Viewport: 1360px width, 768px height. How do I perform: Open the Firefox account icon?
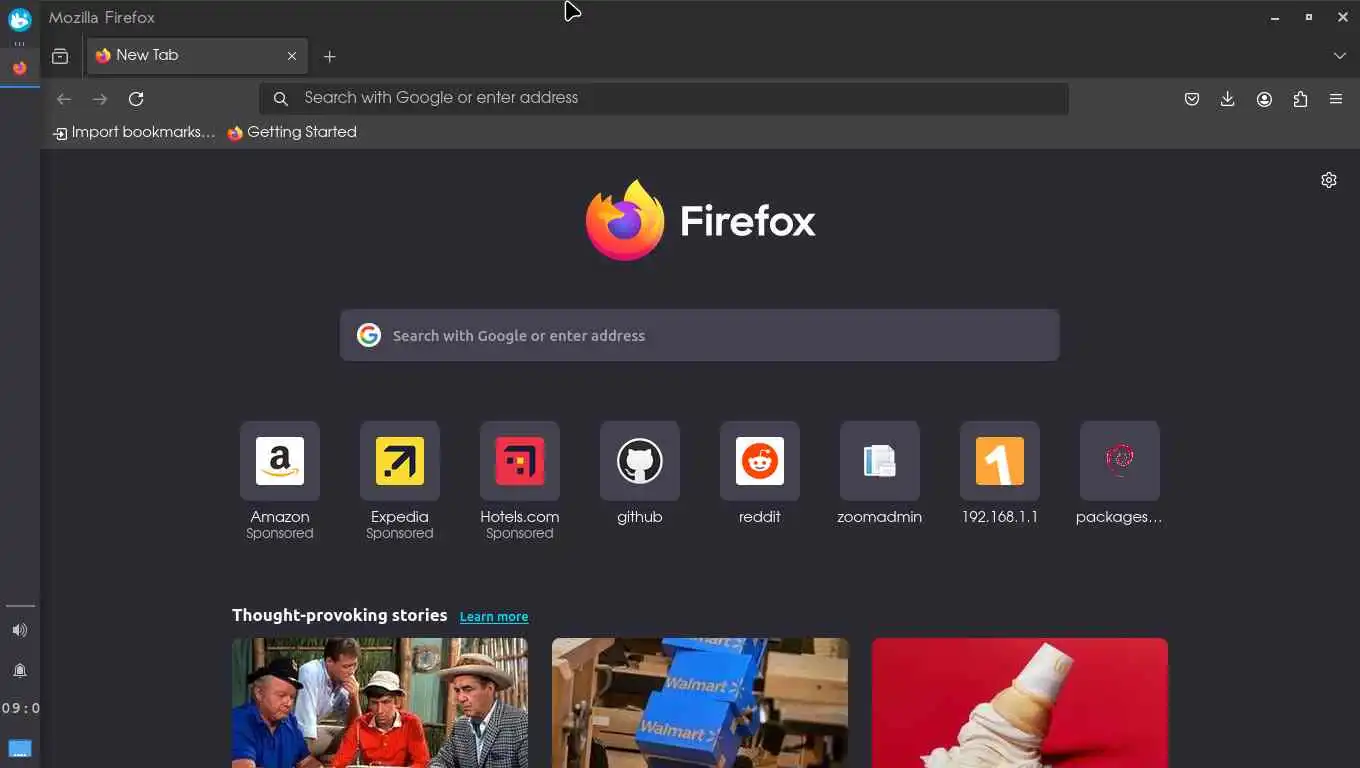pyautogui.click(x=1264, y=99)
